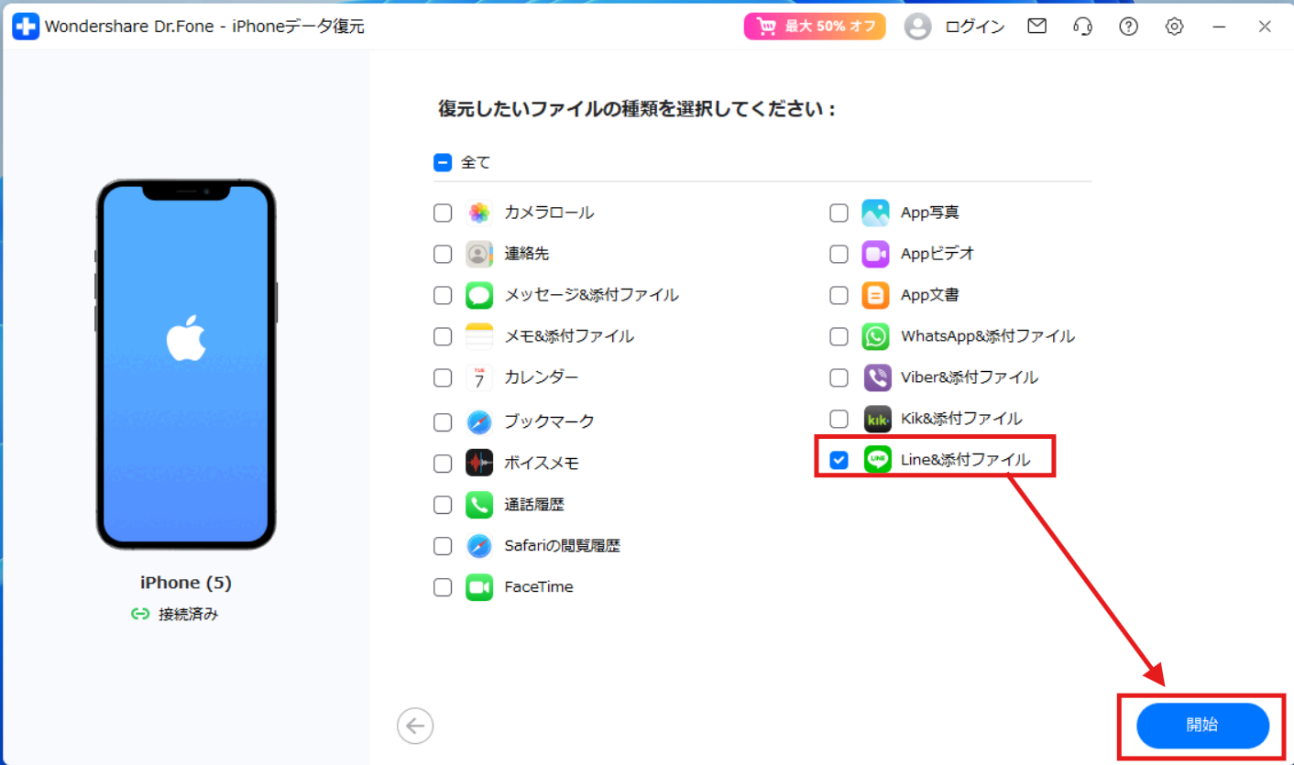This screenshot has width=1294, height=765.
Task: Click the Camera Roll (カメラロール) photos icon
Action: pyautogui.click(x=479, y=213)
